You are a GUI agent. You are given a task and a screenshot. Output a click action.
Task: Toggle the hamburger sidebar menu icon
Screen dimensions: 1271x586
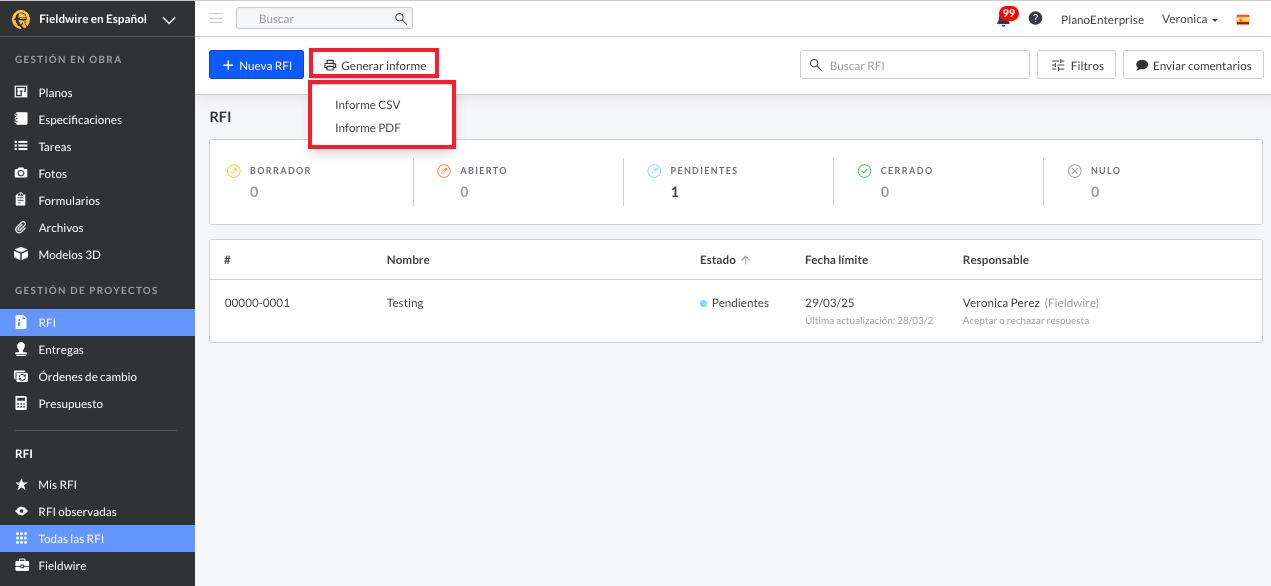216,18
